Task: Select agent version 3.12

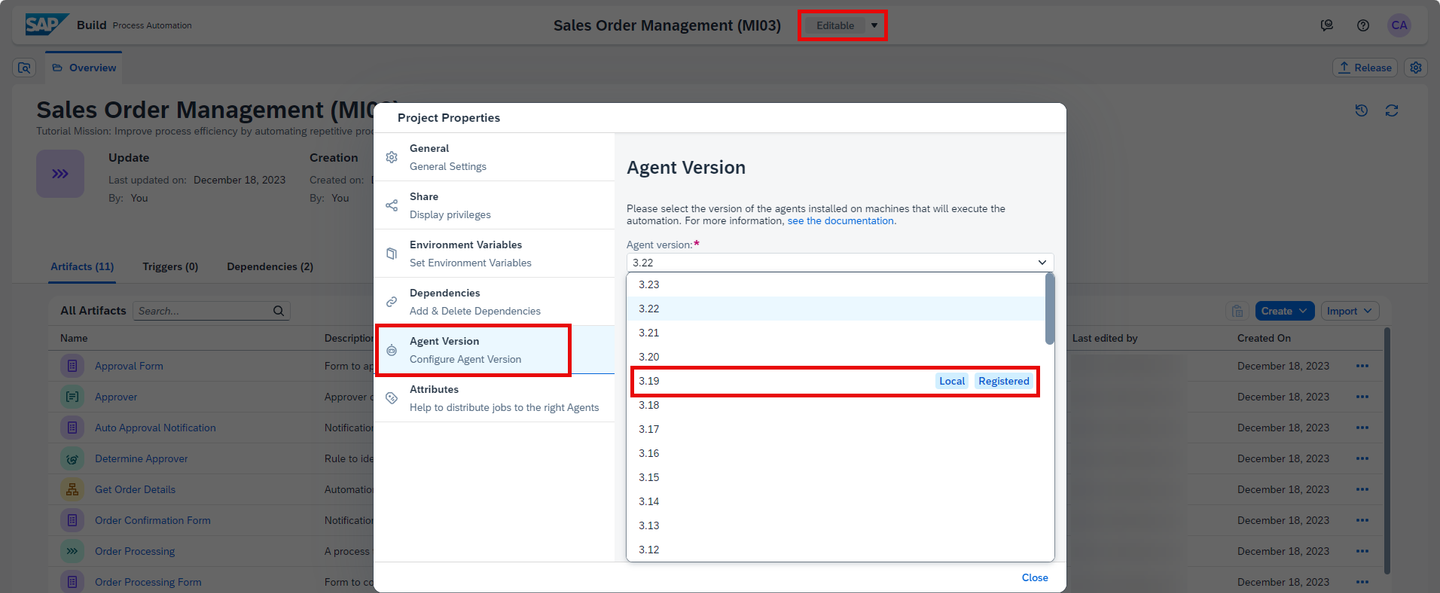Action: click(836, 550)
